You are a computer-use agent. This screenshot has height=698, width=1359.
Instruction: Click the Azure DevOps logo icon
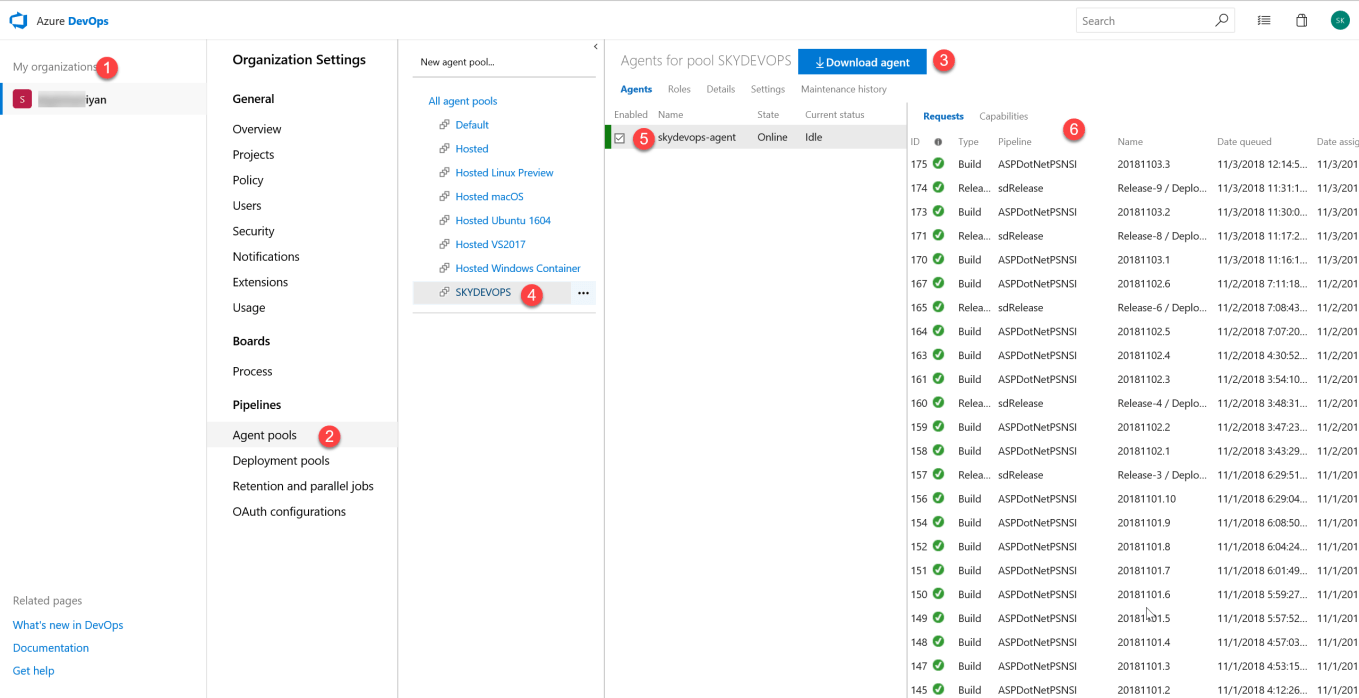tap(18, 20)
